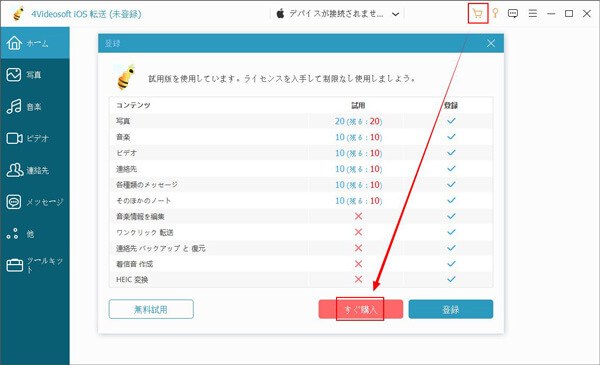Click the key register icon in title bar

tap(496, 13)
